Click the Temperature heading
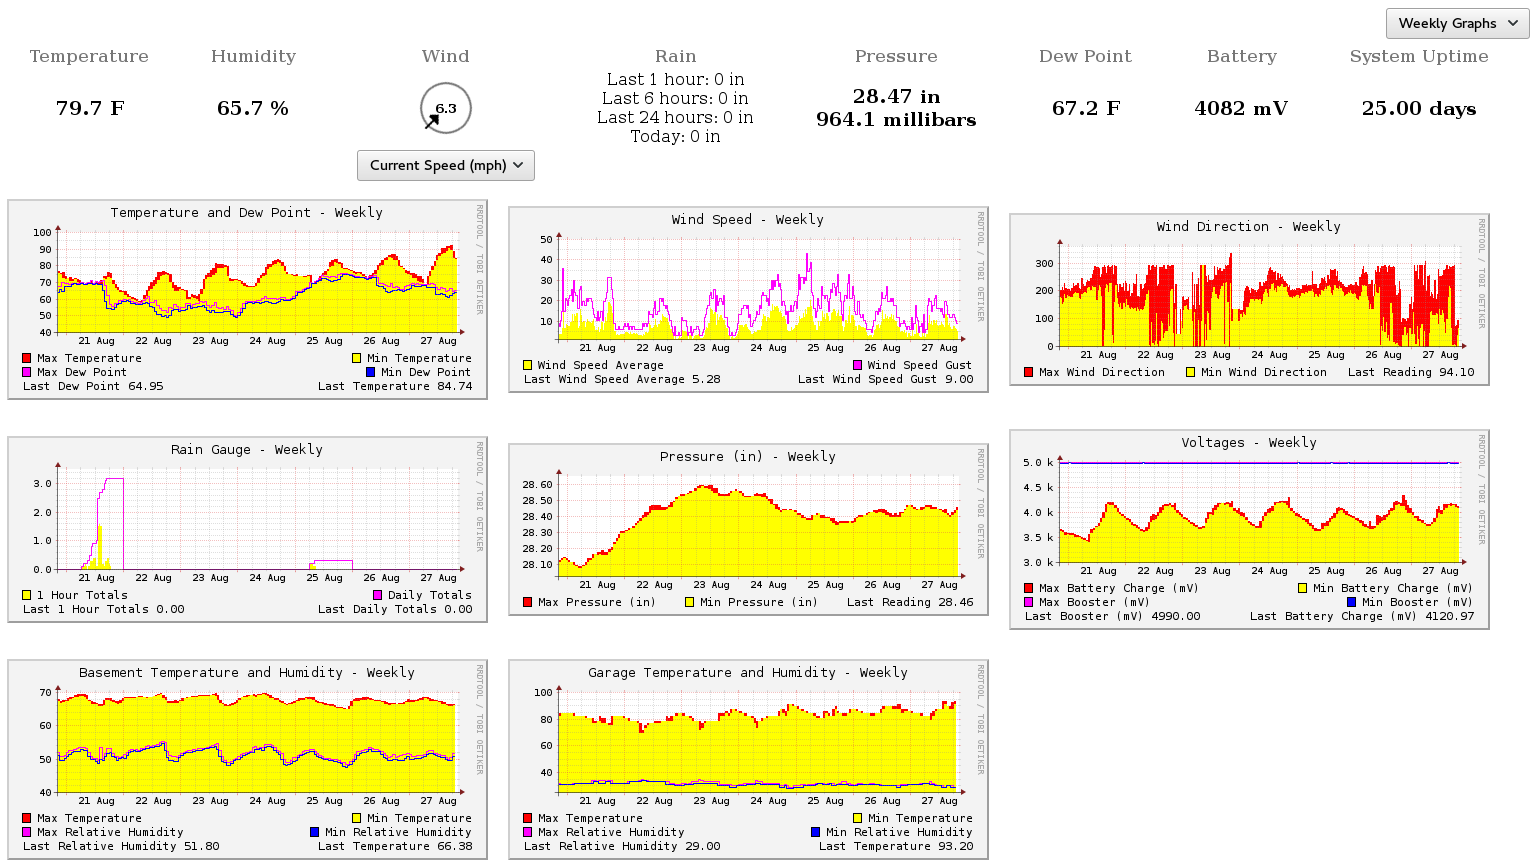 coord(89,56)
